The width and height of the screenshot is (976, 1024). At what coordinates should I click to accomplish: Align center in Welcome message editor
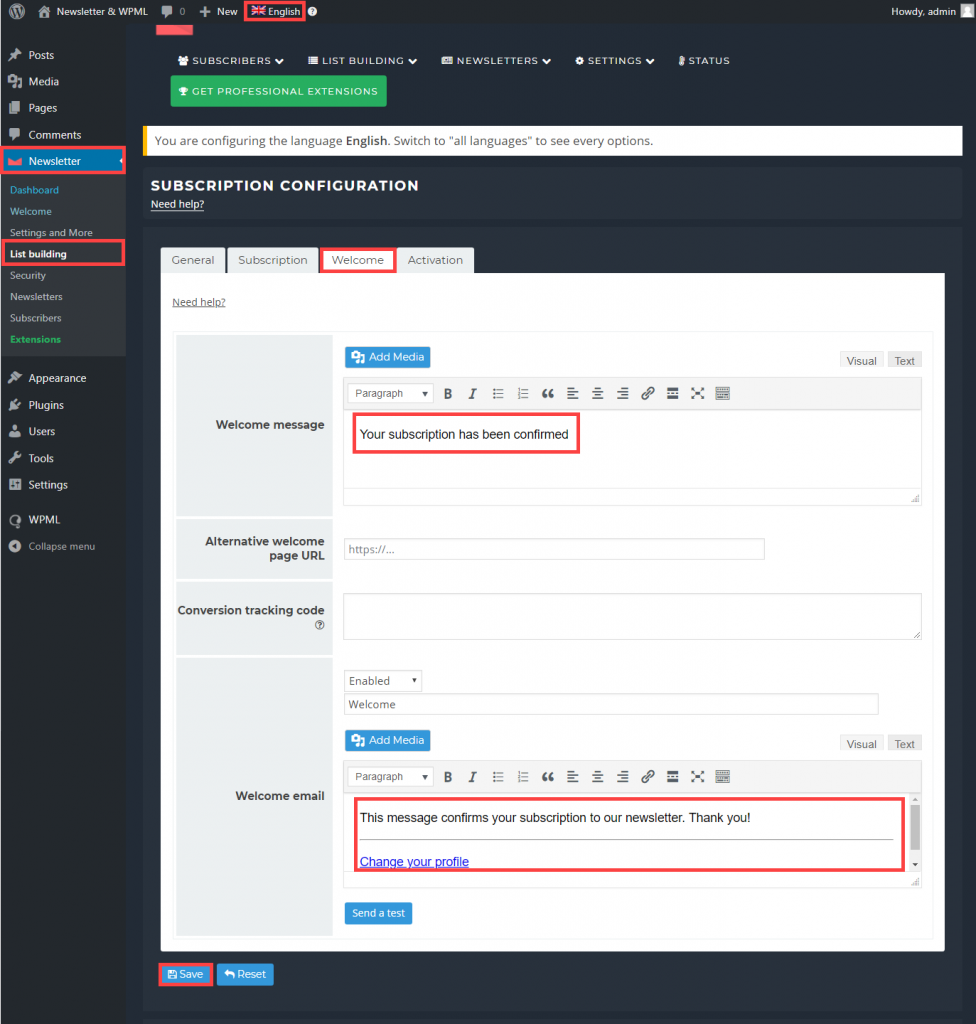pyautogui.click(x=597, y=393)
